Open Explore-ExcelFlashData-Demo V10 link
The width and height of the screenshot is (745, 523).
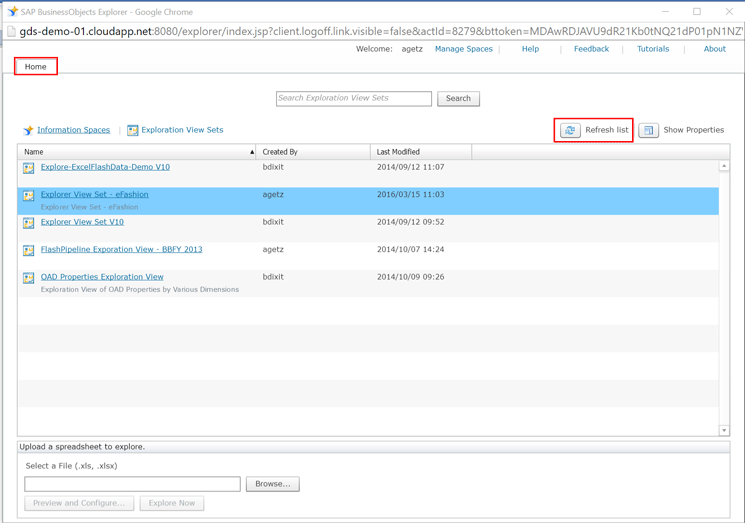click(105, 167)
